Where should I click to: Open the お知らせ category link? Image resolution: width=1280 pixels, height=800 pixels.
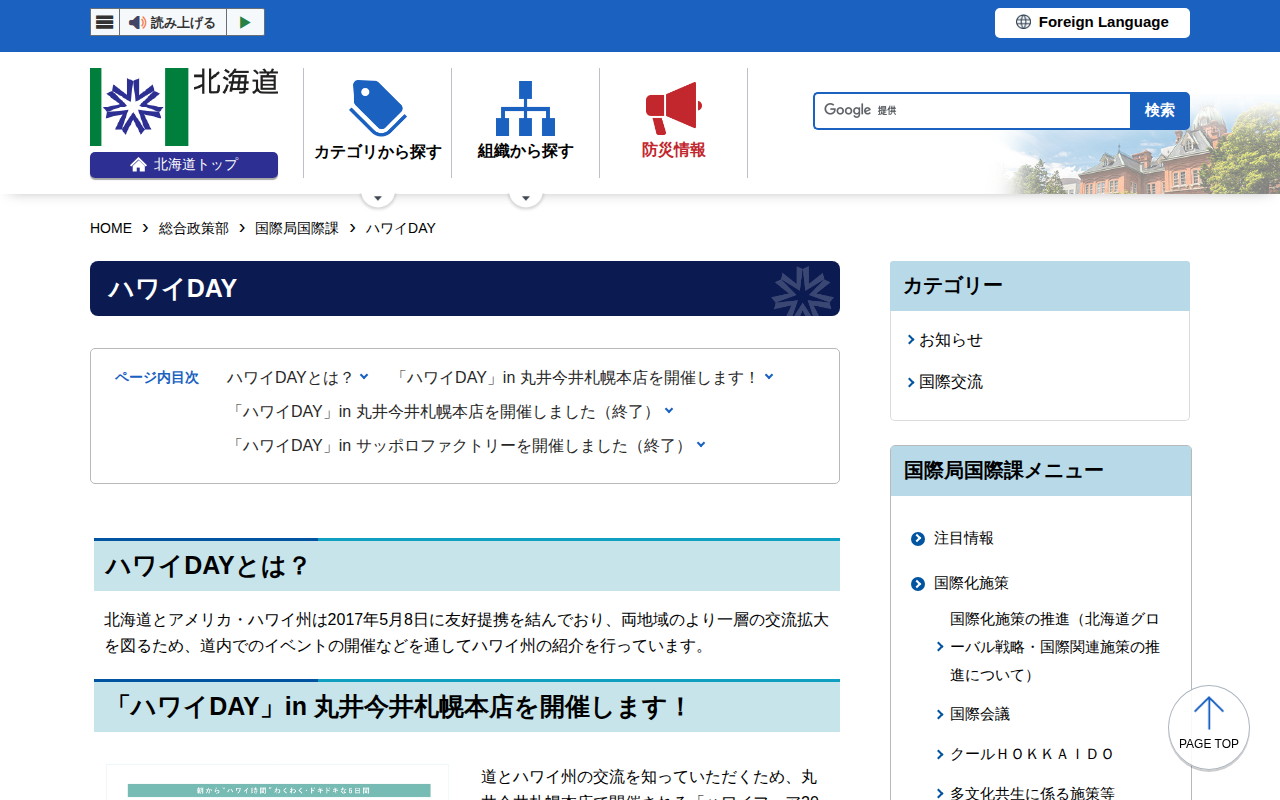(950, 340)
